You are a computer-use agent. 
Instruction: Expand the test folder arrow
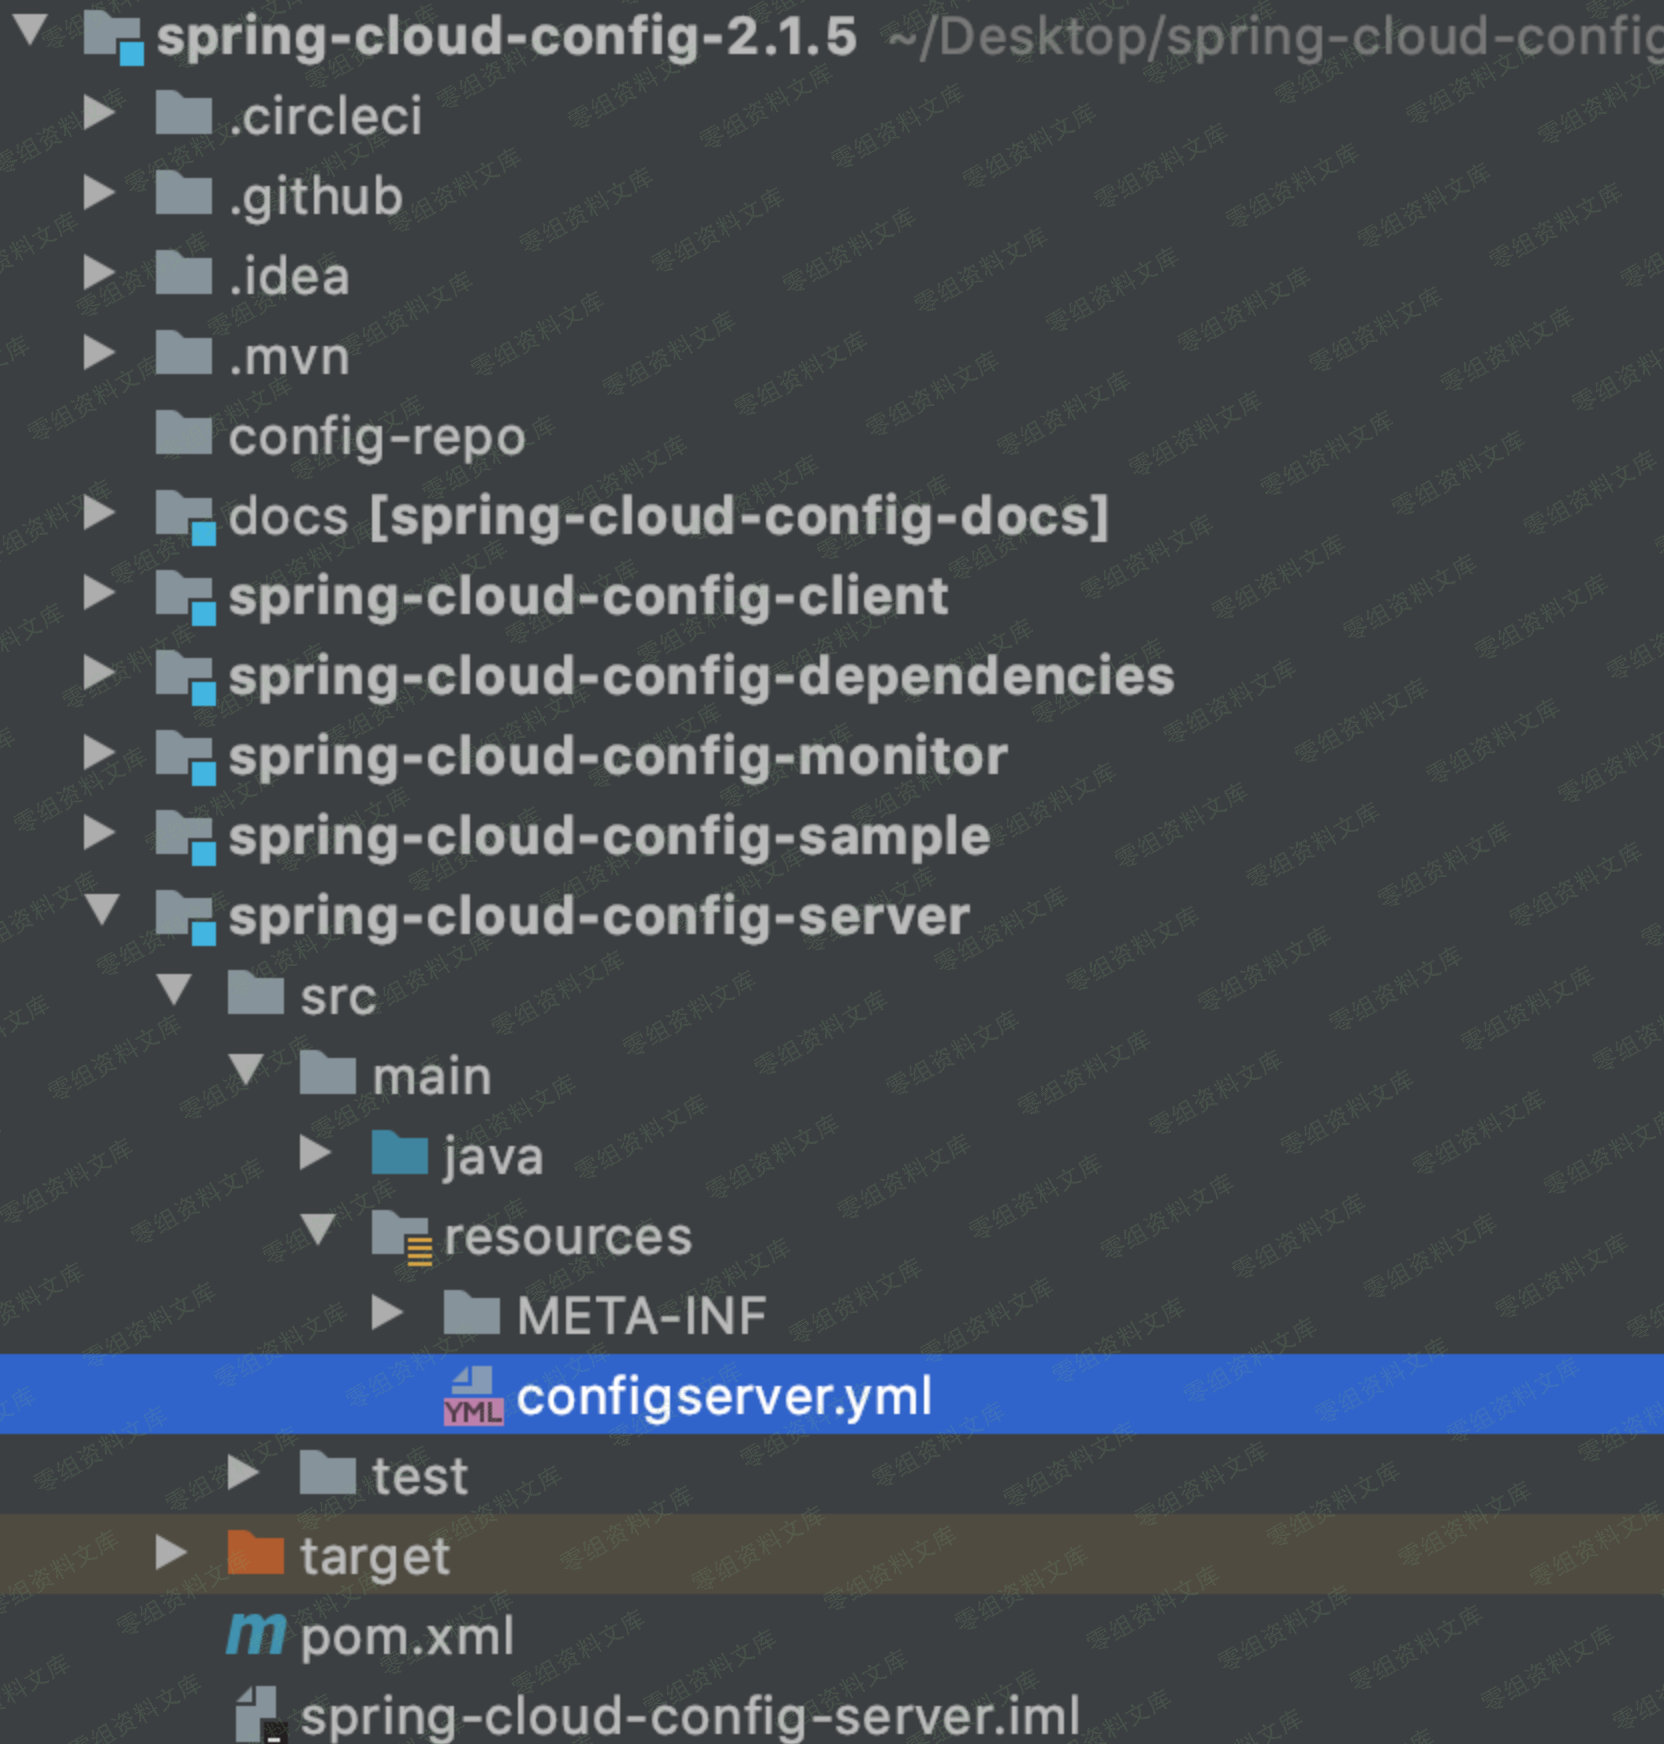point(242,1474)
